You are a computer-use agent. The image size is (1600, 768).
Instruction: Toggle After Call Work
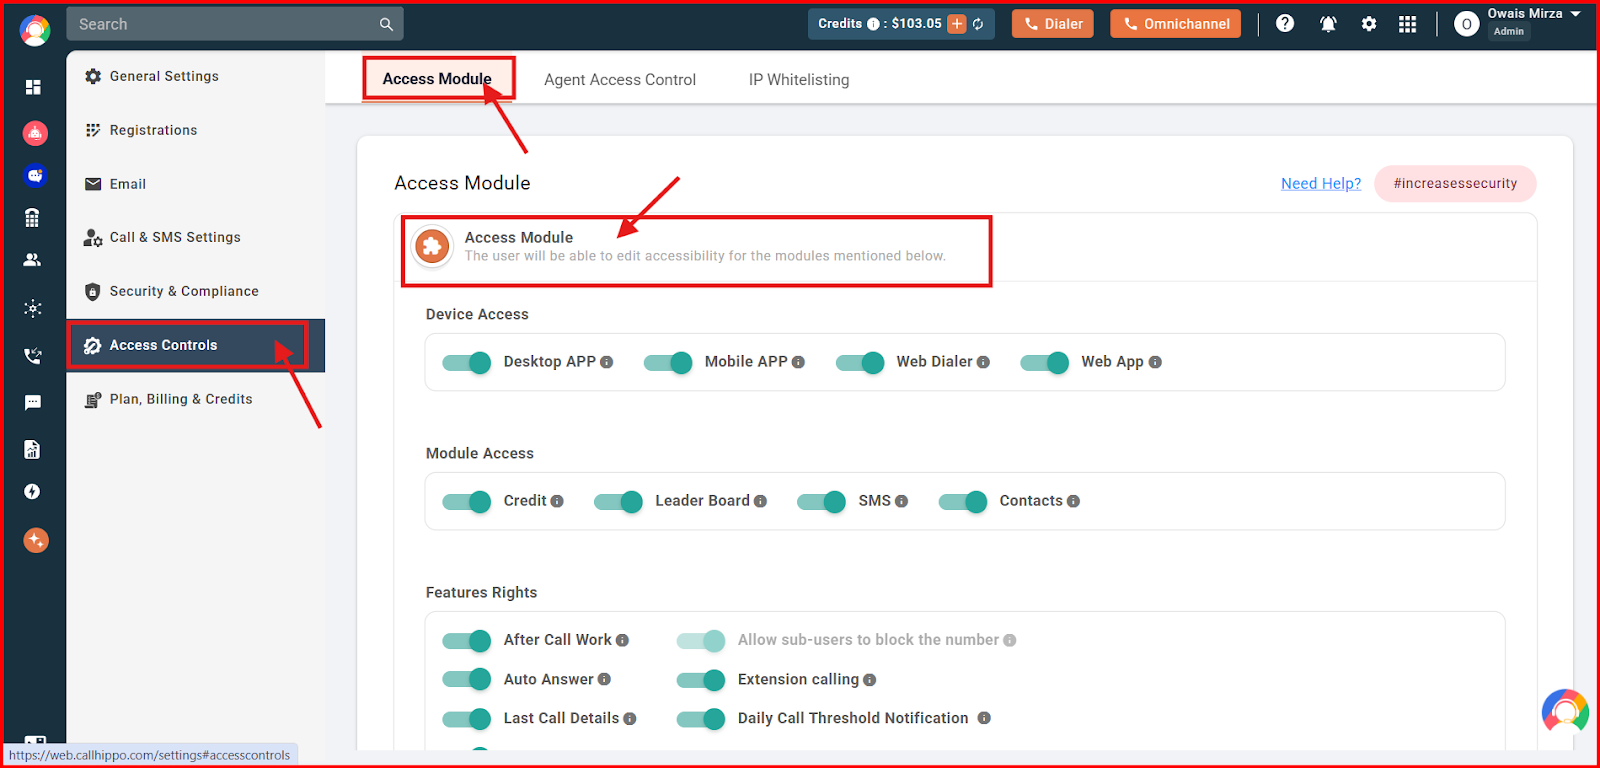coord(467,640)
